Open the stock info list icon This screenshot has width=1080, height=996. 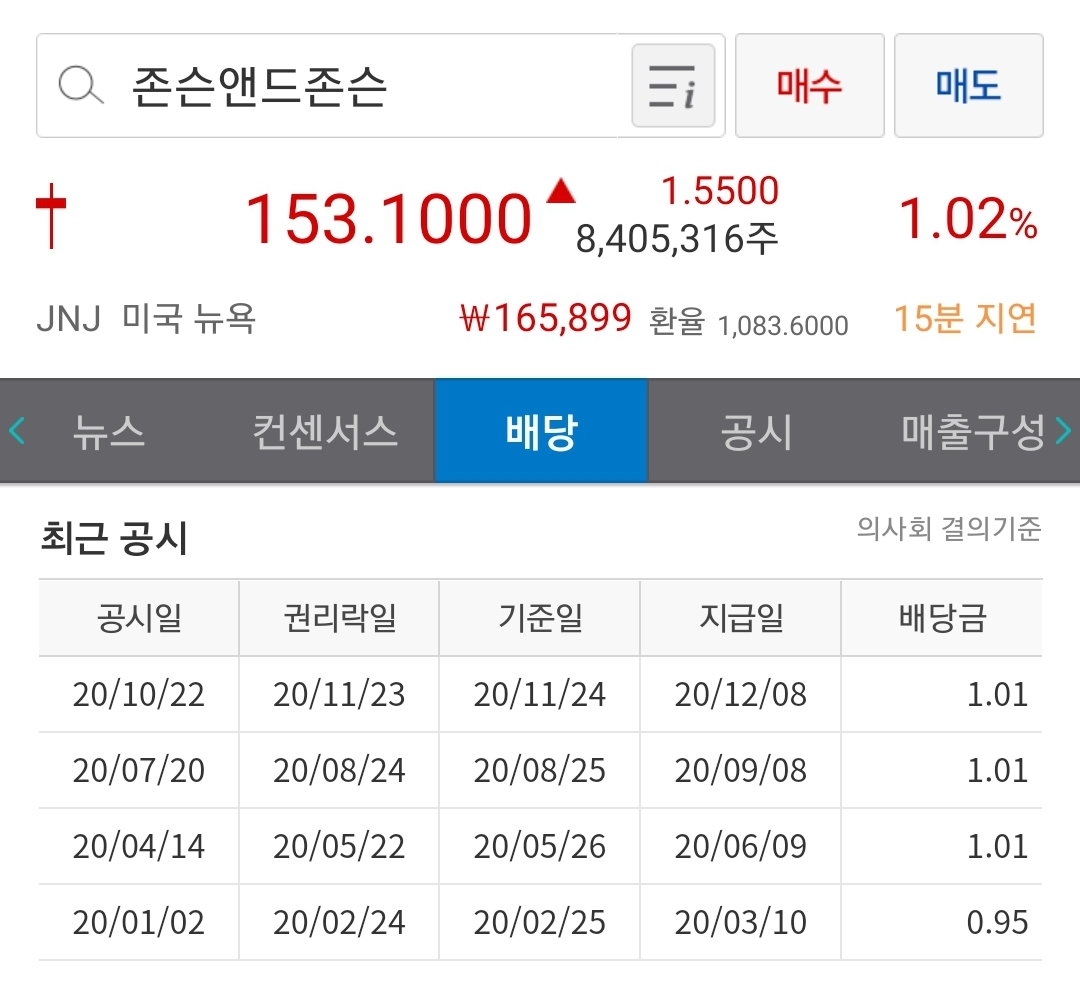point(673,86)
